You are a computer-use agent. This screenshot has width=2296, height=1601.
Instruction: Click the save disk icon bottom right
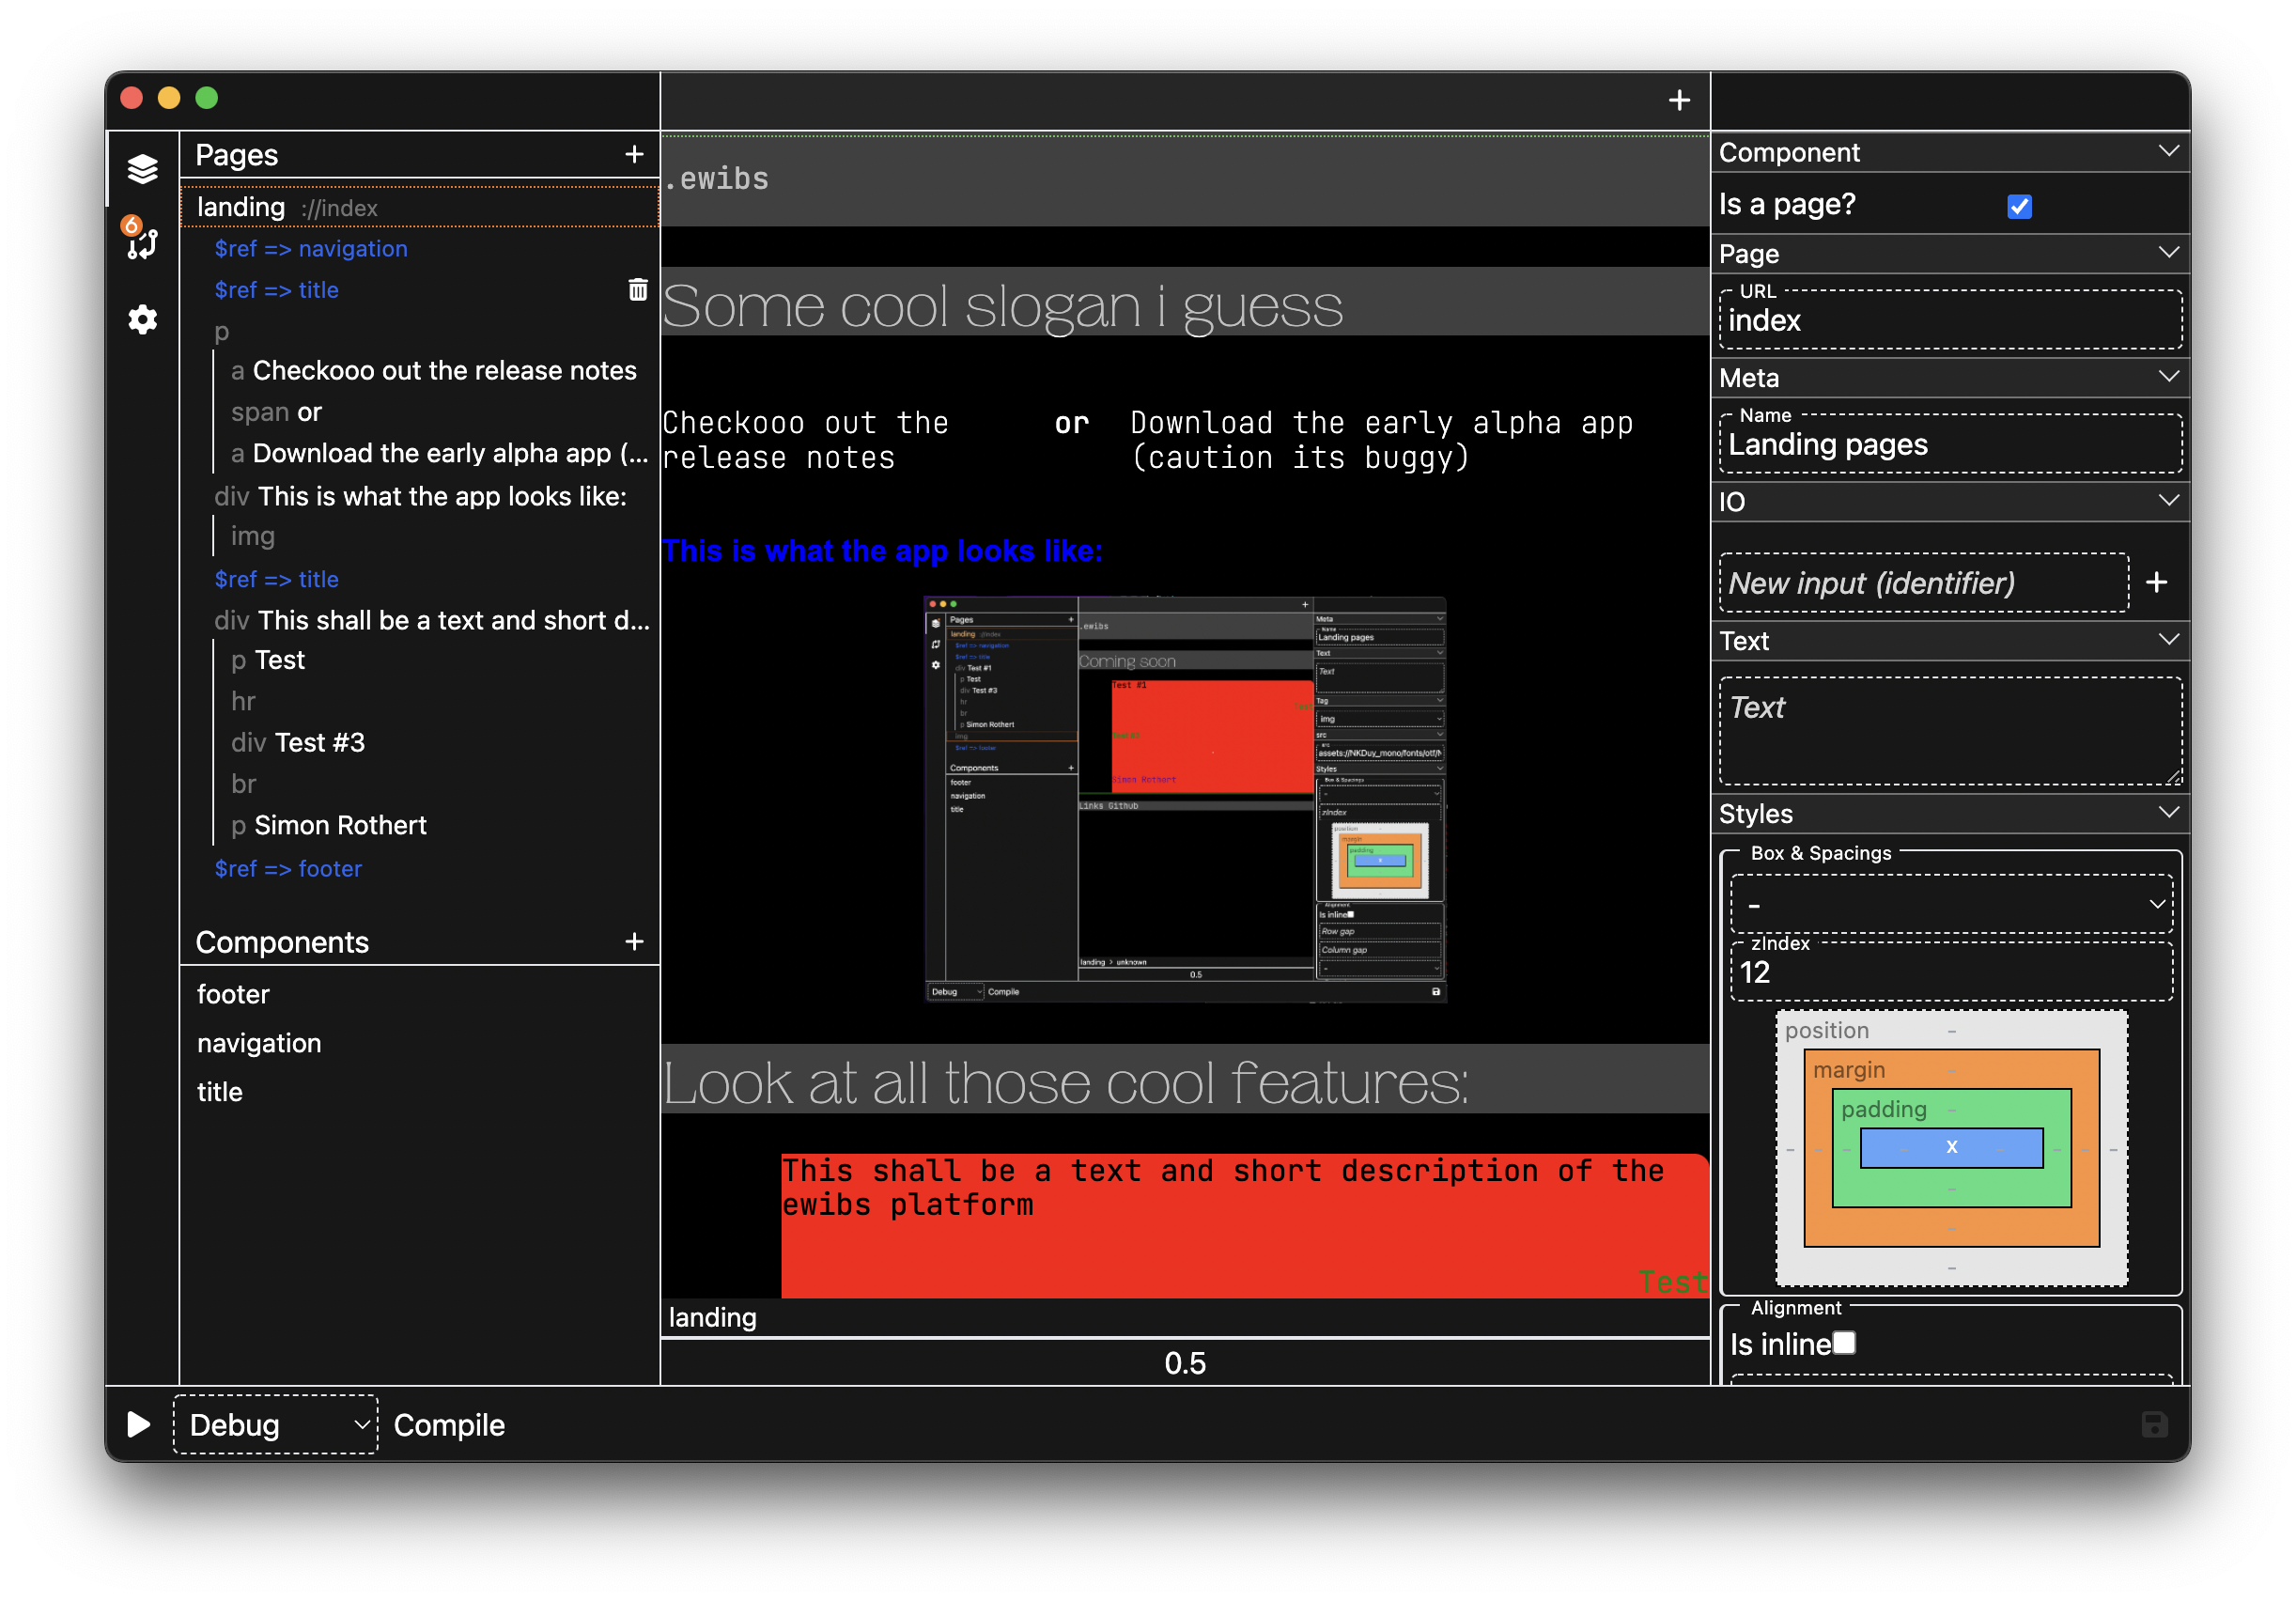tap(2154, 1424)
